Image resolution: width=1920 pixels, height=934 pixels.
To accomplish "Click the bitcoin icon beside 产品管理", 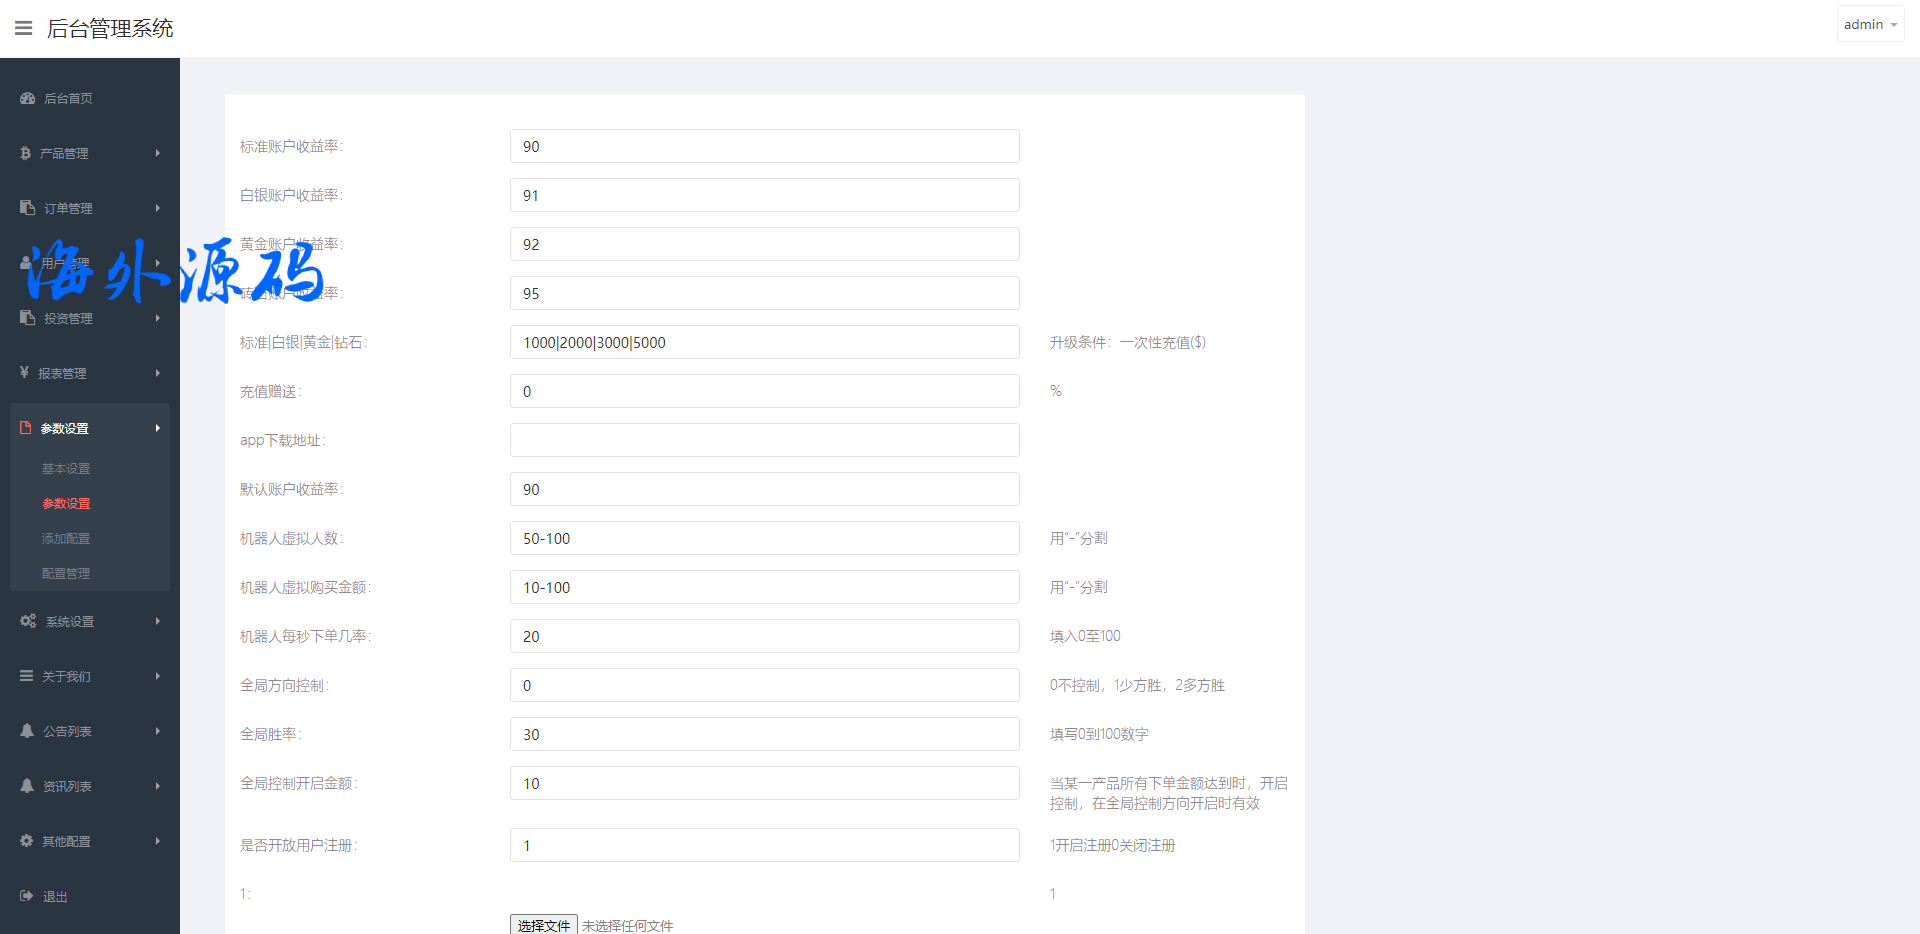I will (x=25, y=153).
